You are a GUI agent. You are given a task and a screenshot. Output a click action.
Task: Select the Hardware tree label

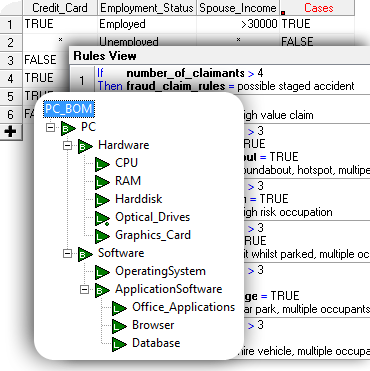[123, 145]
